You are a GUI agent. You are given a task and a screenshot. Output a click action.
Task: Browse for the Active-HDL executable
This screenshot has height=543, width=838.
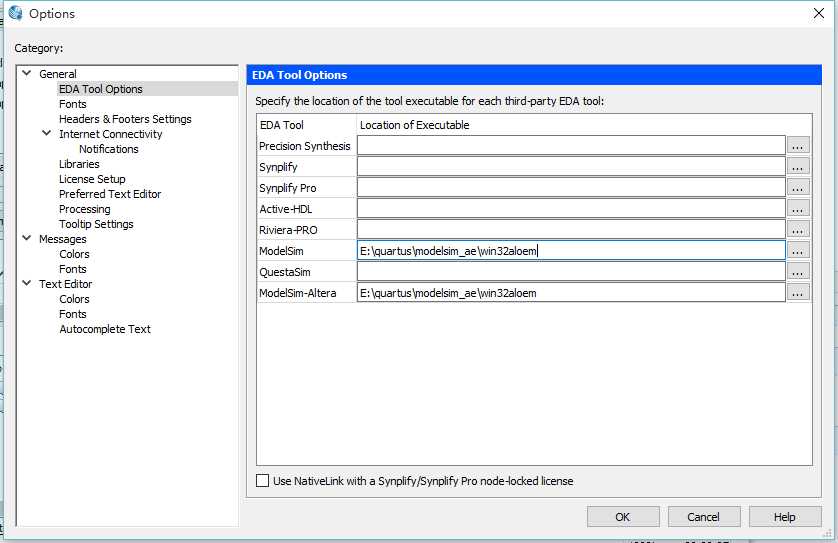click(797, 209)
